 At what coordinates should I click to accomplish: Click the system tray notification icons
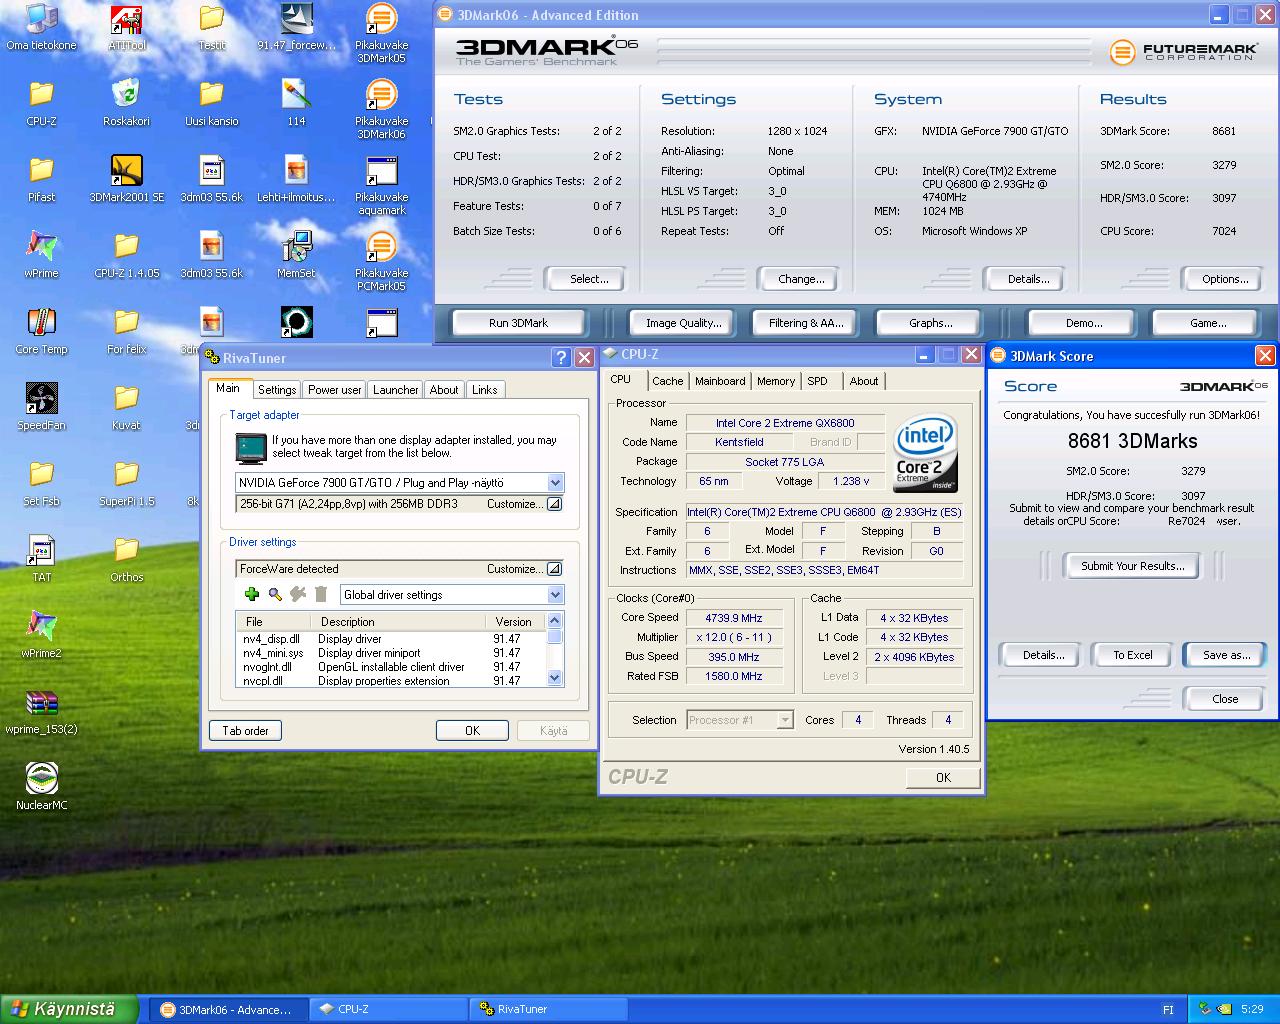(x=1214, y=1009)
